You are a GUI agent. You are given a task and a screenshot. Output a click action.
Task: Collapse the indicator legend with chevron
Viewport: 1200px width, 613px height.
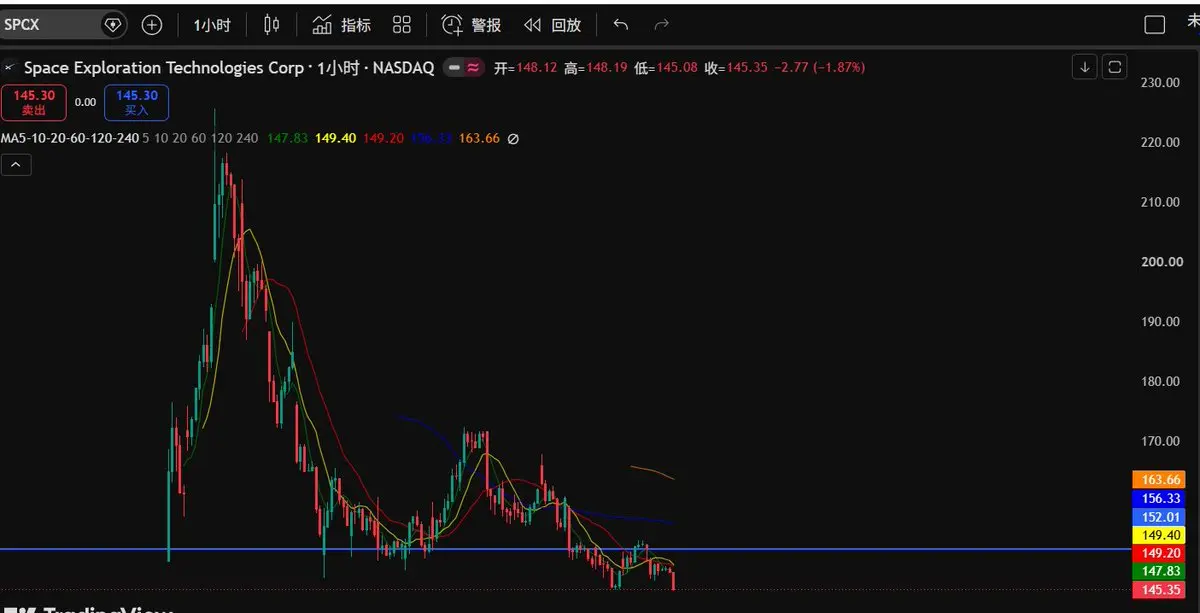[x=16, y=165]
